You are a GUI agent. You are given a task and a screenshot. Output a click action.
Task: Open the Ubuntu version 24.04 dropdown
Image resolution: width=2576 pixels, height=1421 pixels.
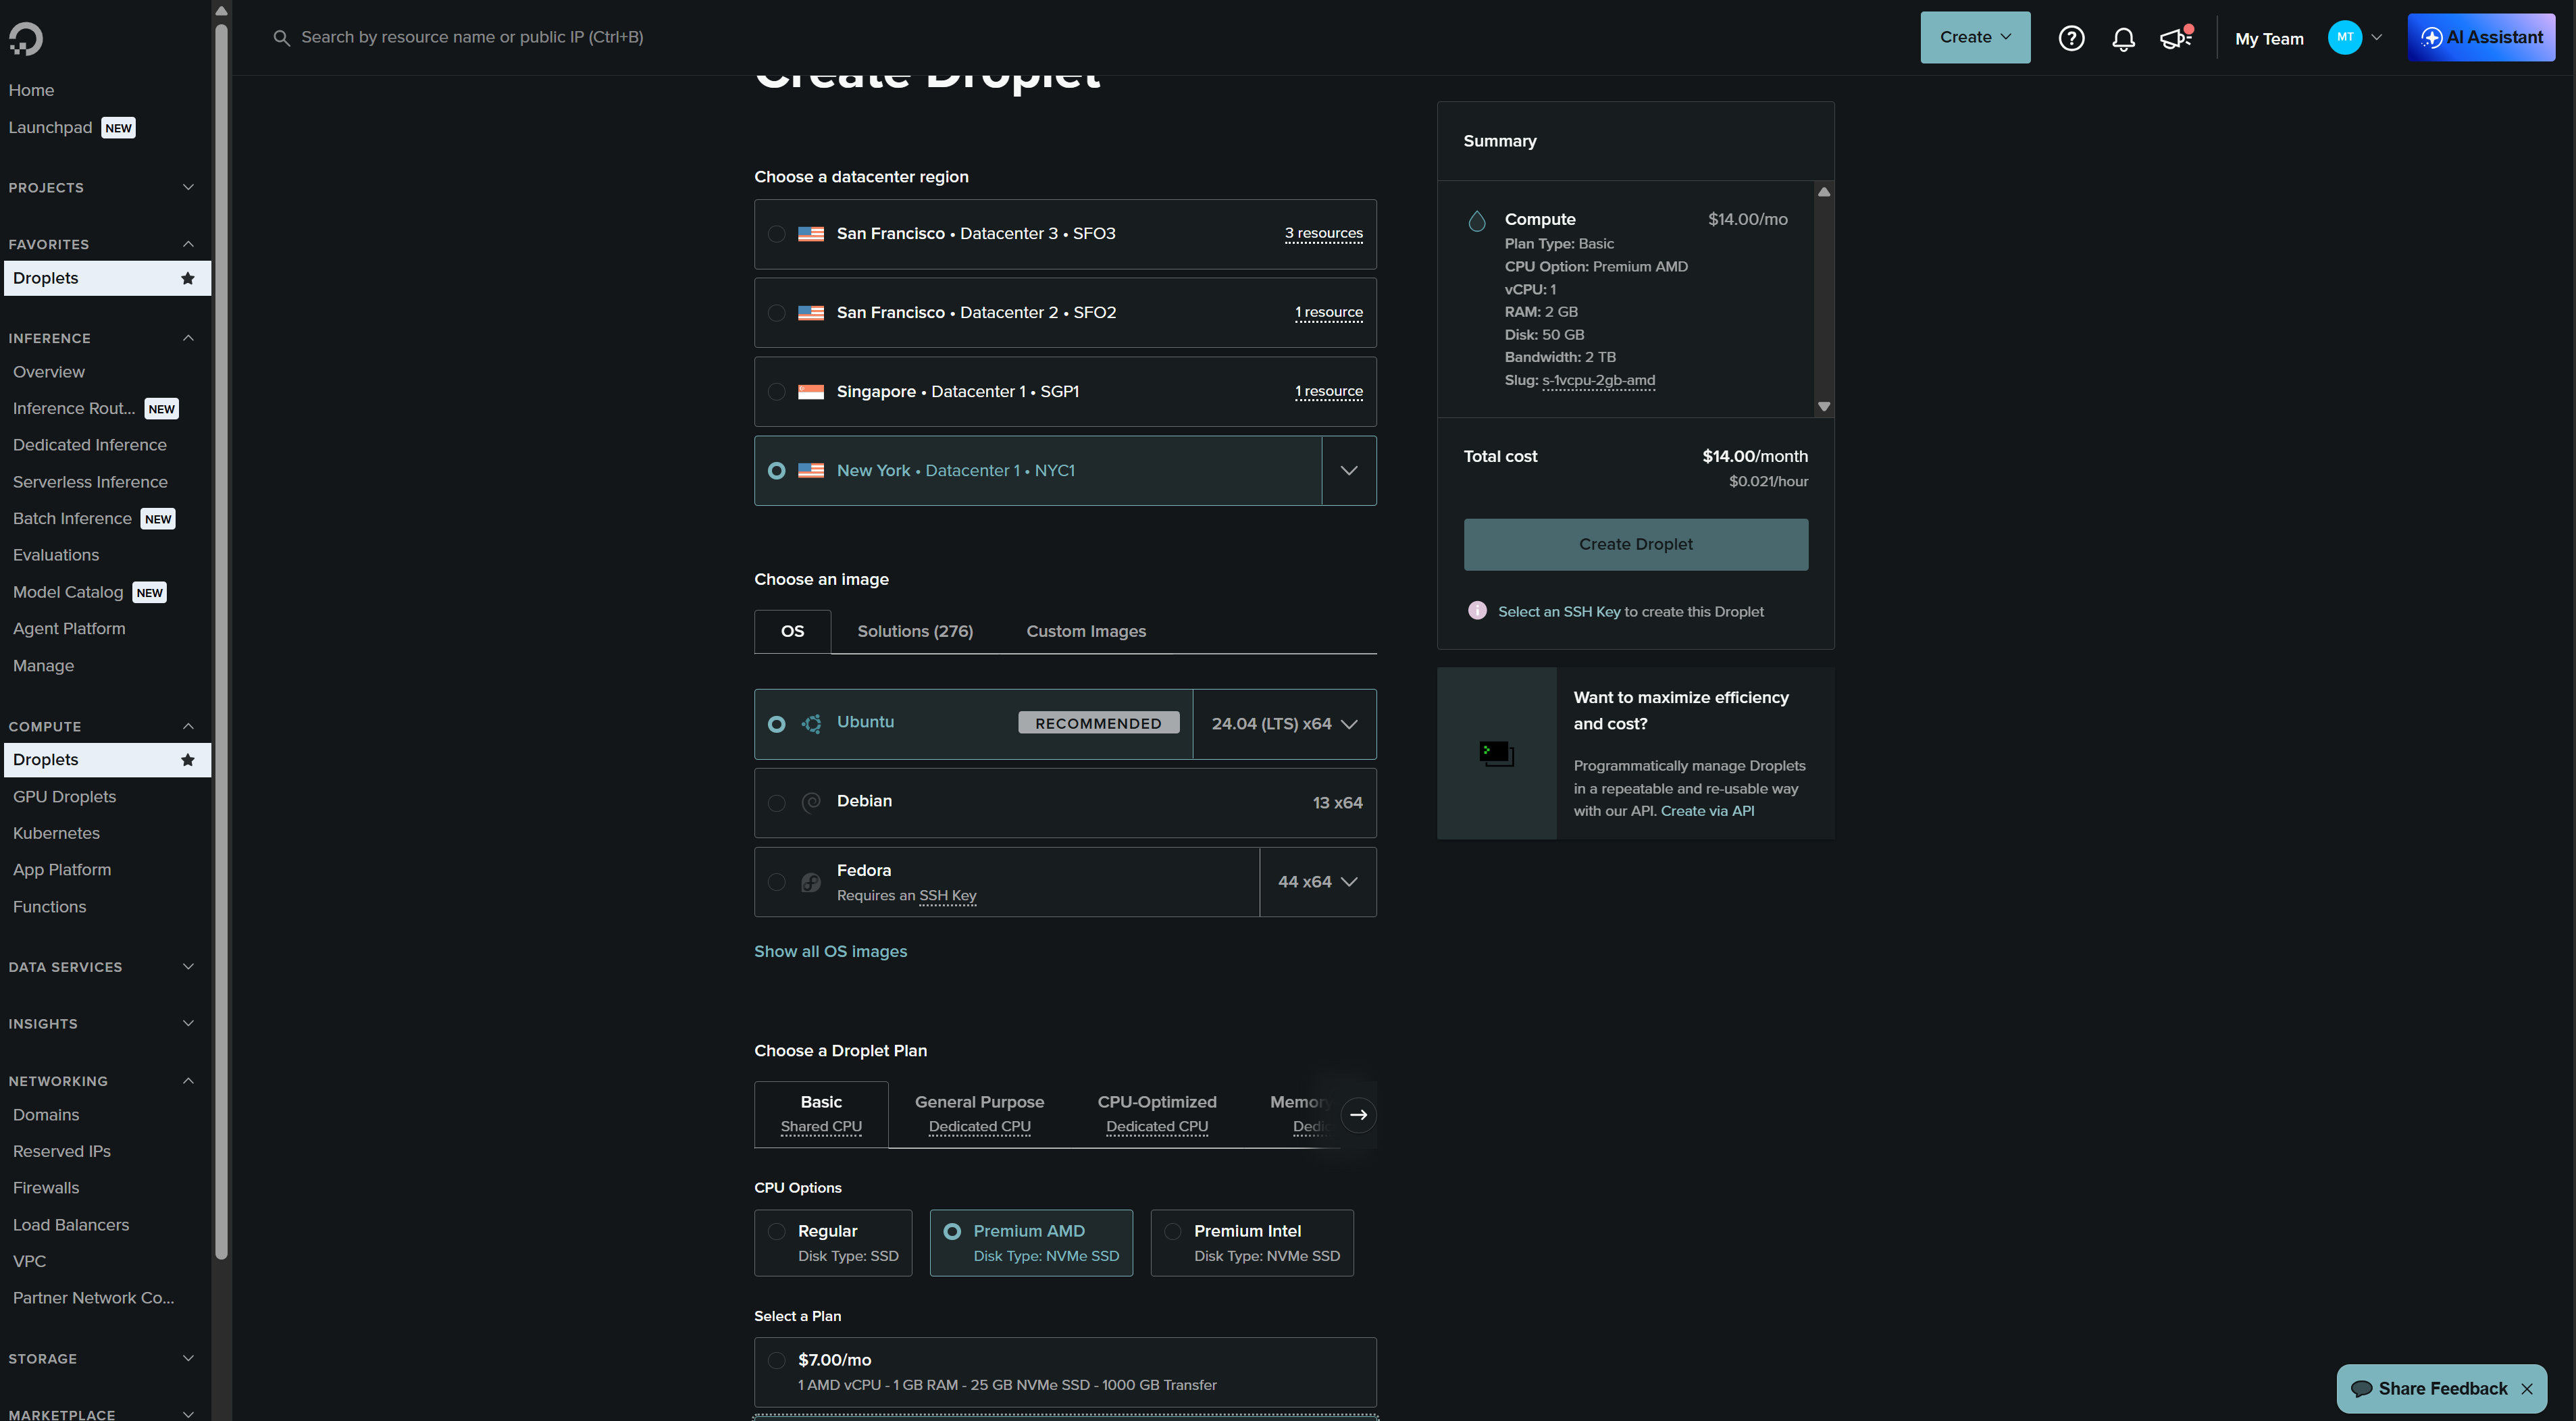[x=1284, y=724]
